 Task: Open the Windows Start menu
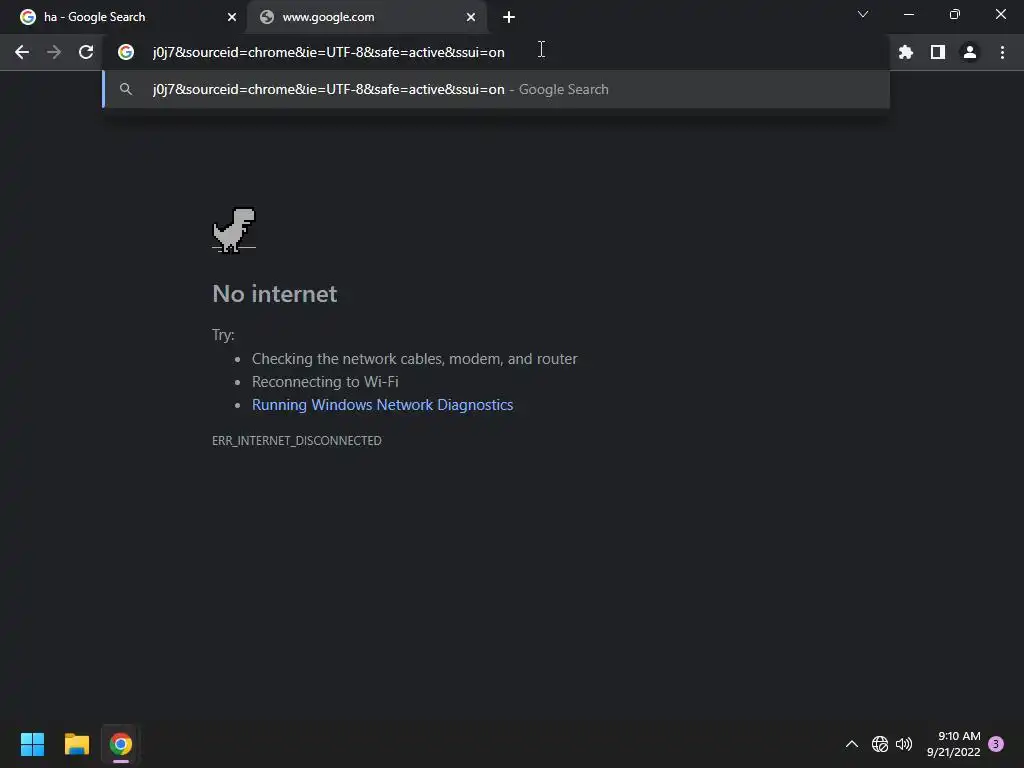[x=33, y=744]
